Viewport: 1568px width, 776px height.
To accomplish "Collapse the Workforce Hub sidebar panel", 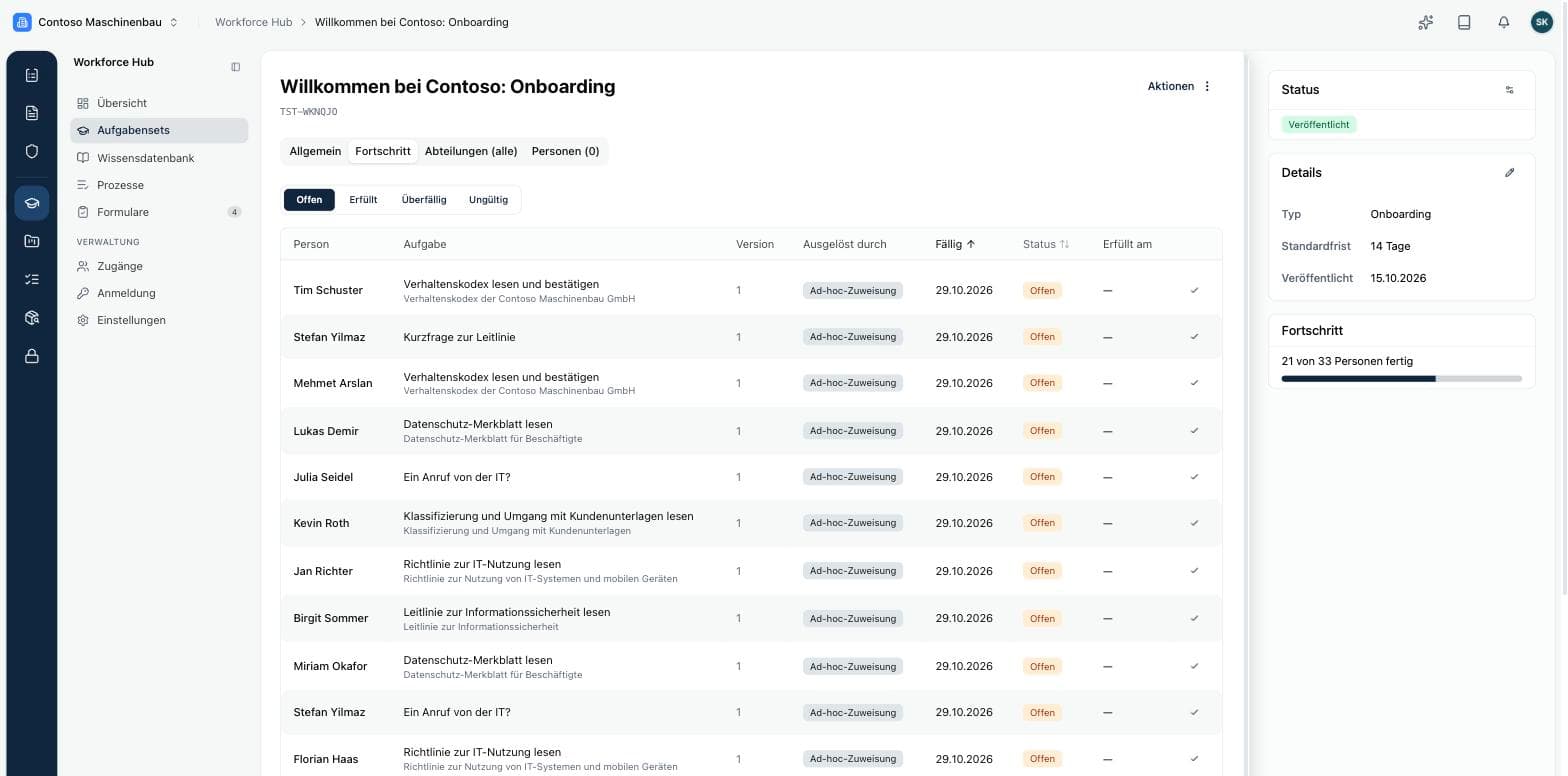I will point(236,67).
